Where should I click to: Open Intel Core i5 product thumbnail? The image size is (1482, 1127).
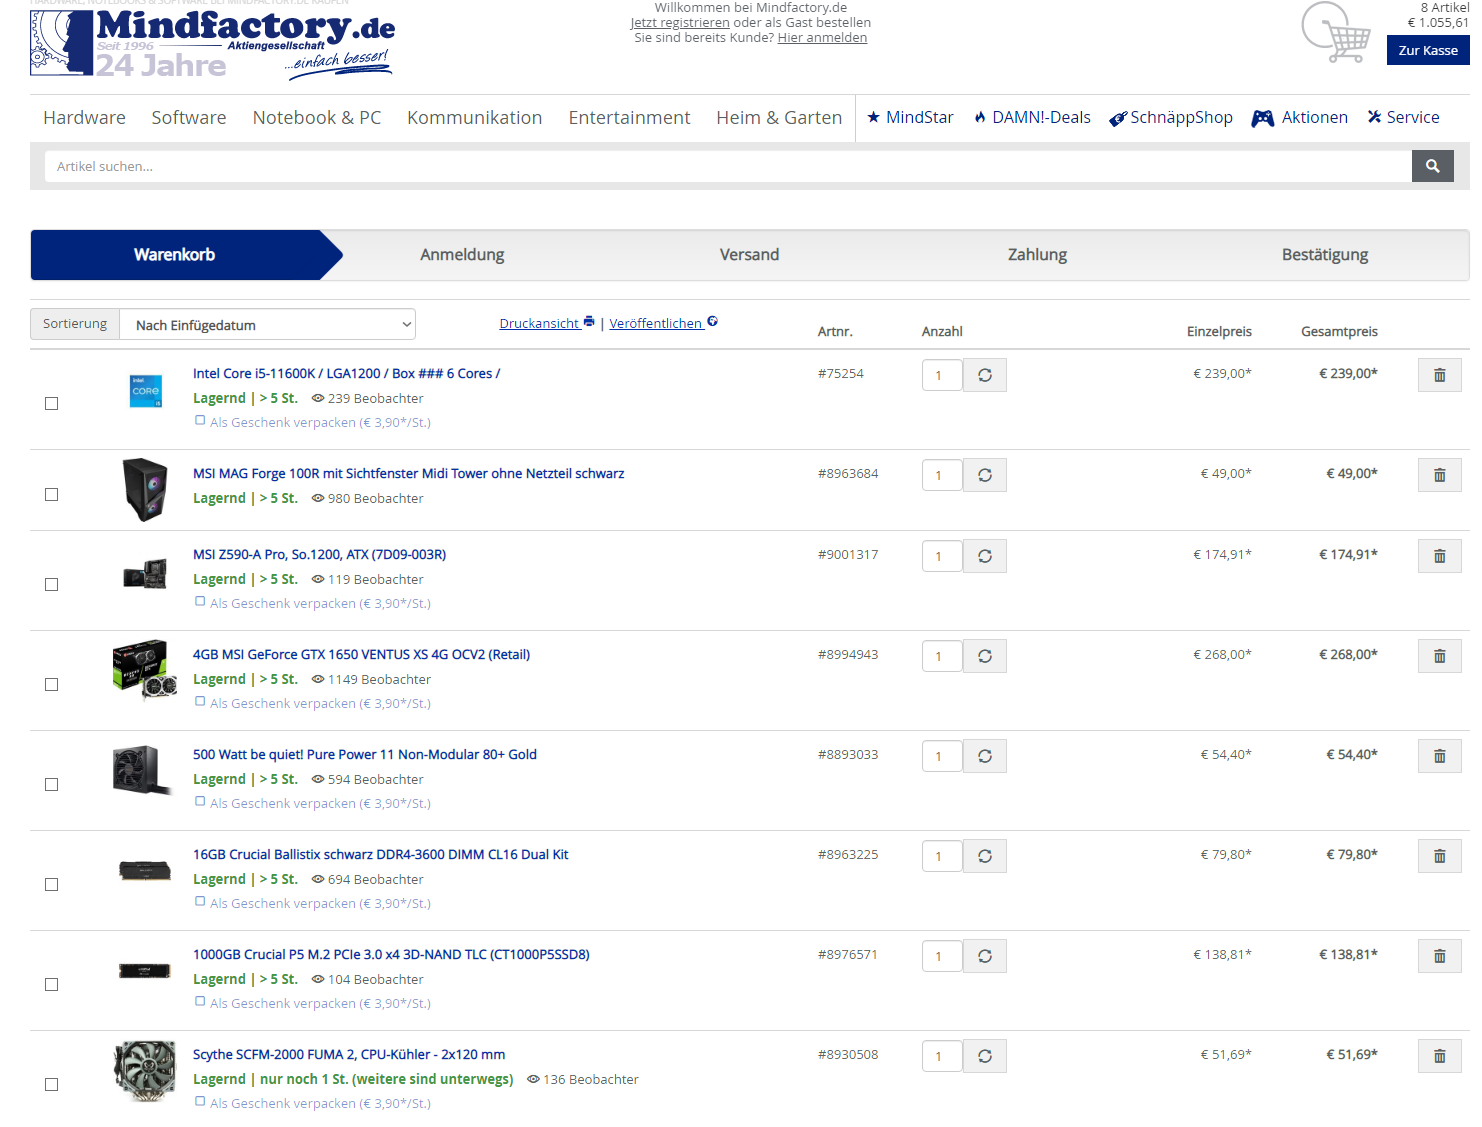tap(146, 391)
